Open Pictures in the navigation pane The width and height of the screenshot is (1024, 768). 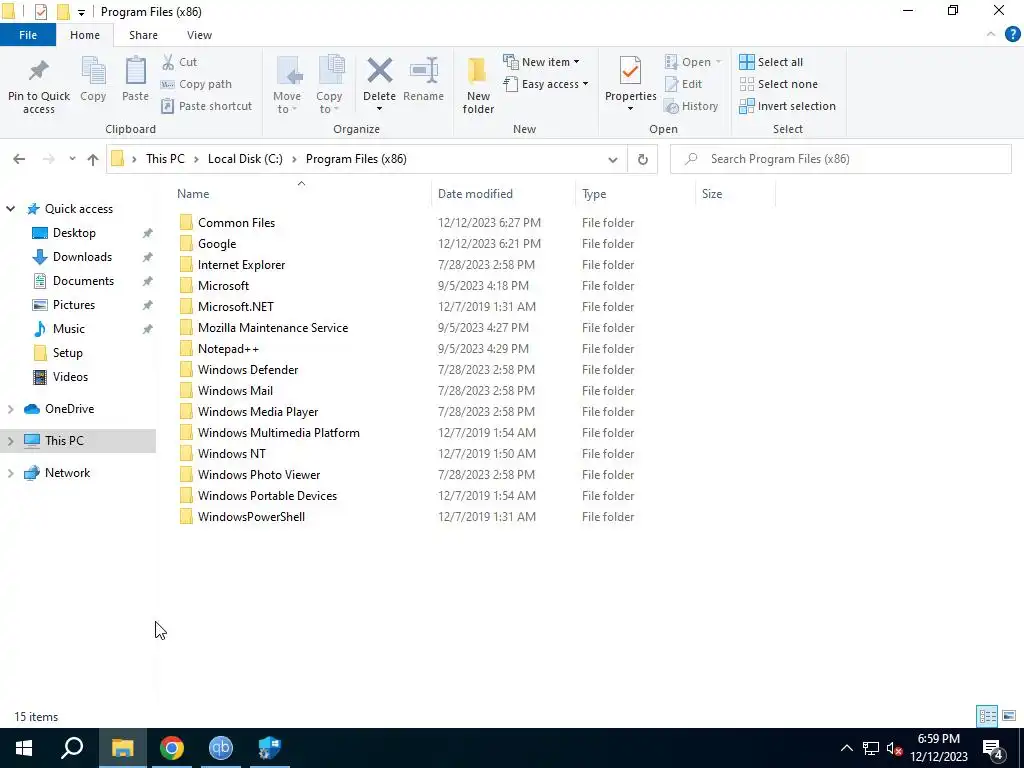(73, 305)
